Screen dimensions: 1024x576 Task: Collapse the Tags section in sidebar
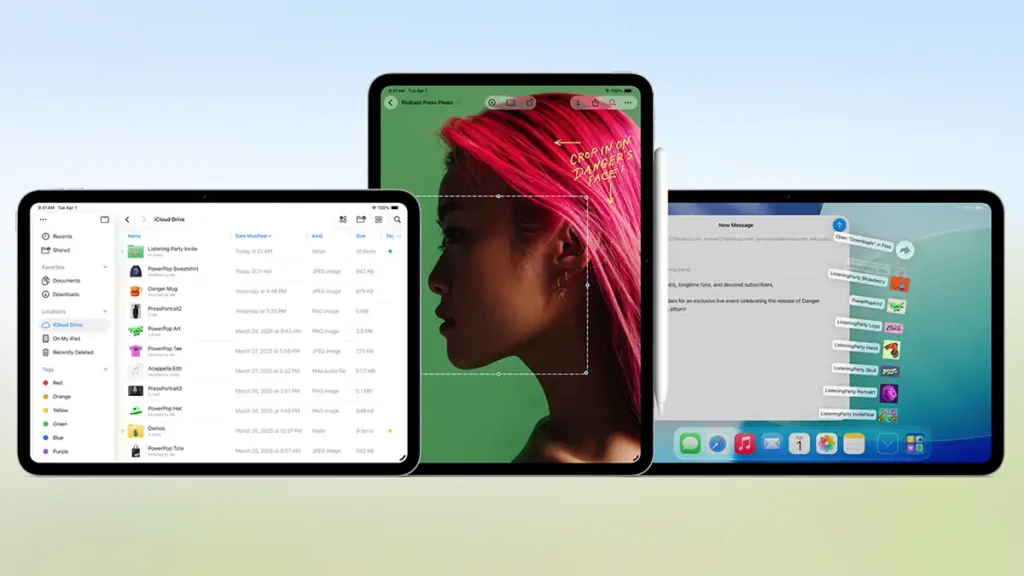106,369
